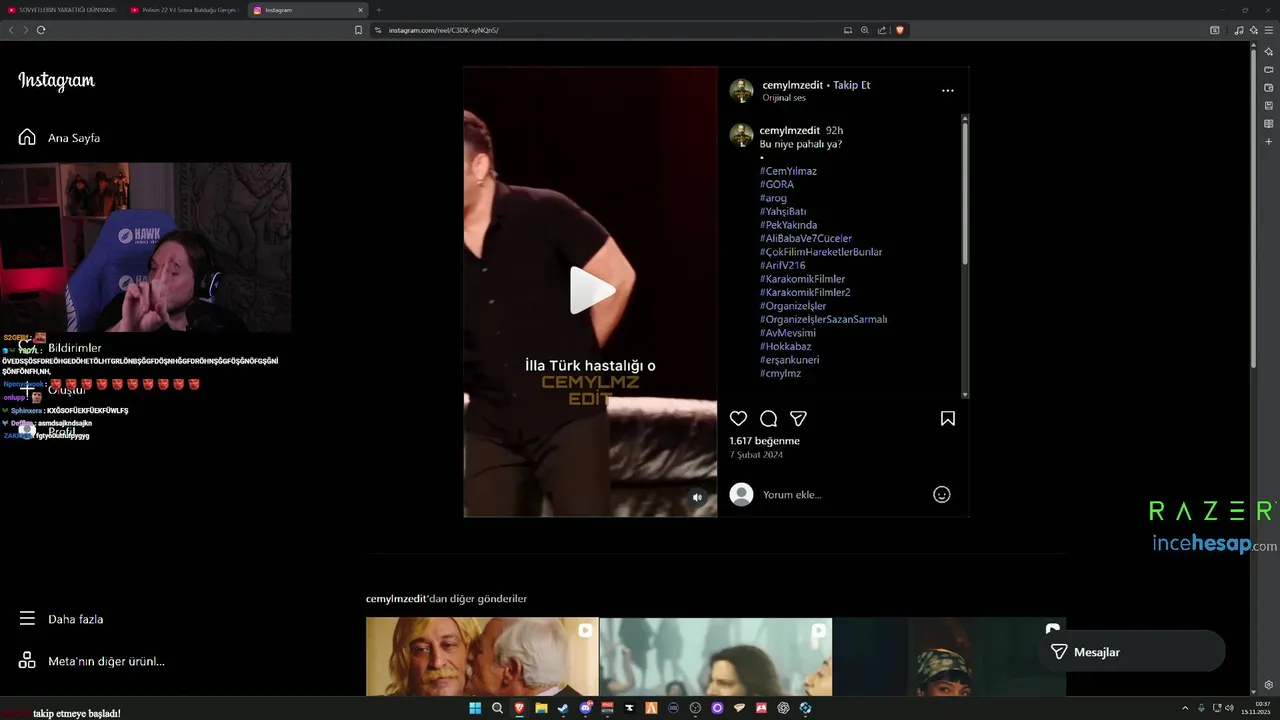View the 1.617 beğenme likes list

(x=764, y=441)
